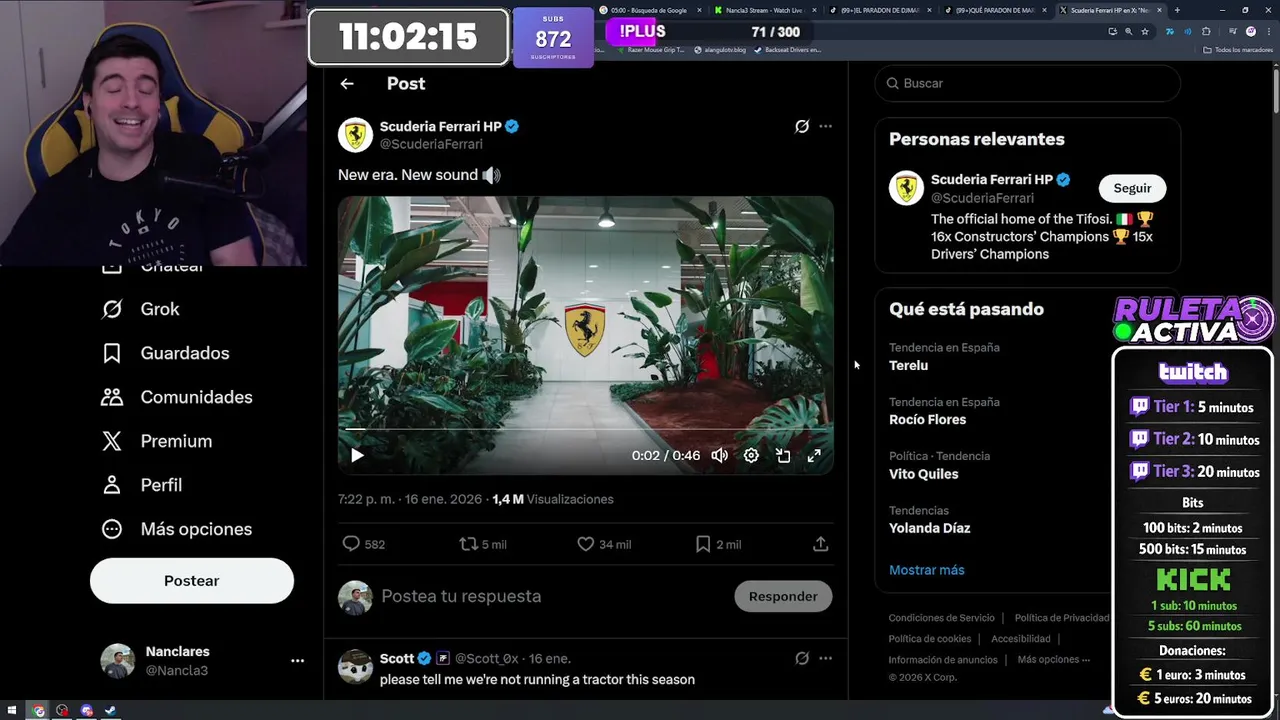Open Todos los marcadores folder
1280x720 pixels.
(x=1238, y=49)
